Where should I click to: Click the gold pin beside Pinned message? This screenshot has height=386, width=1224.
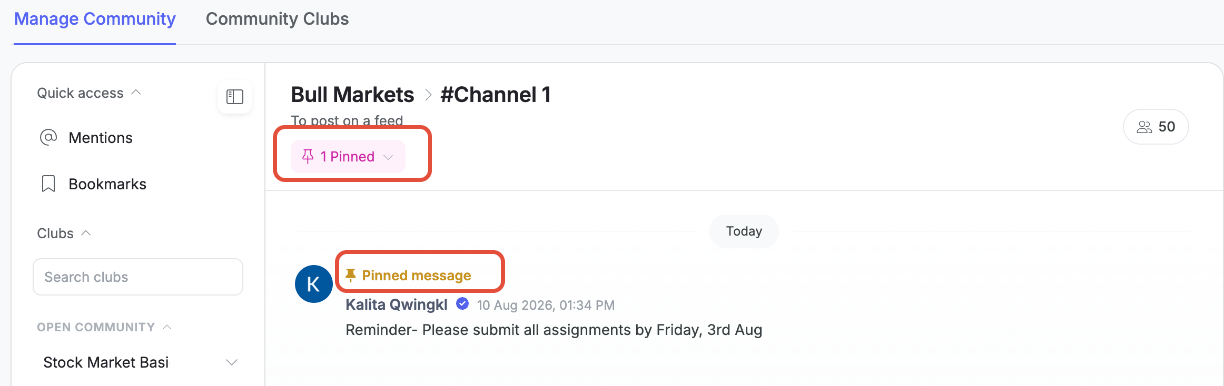[350, 275]
